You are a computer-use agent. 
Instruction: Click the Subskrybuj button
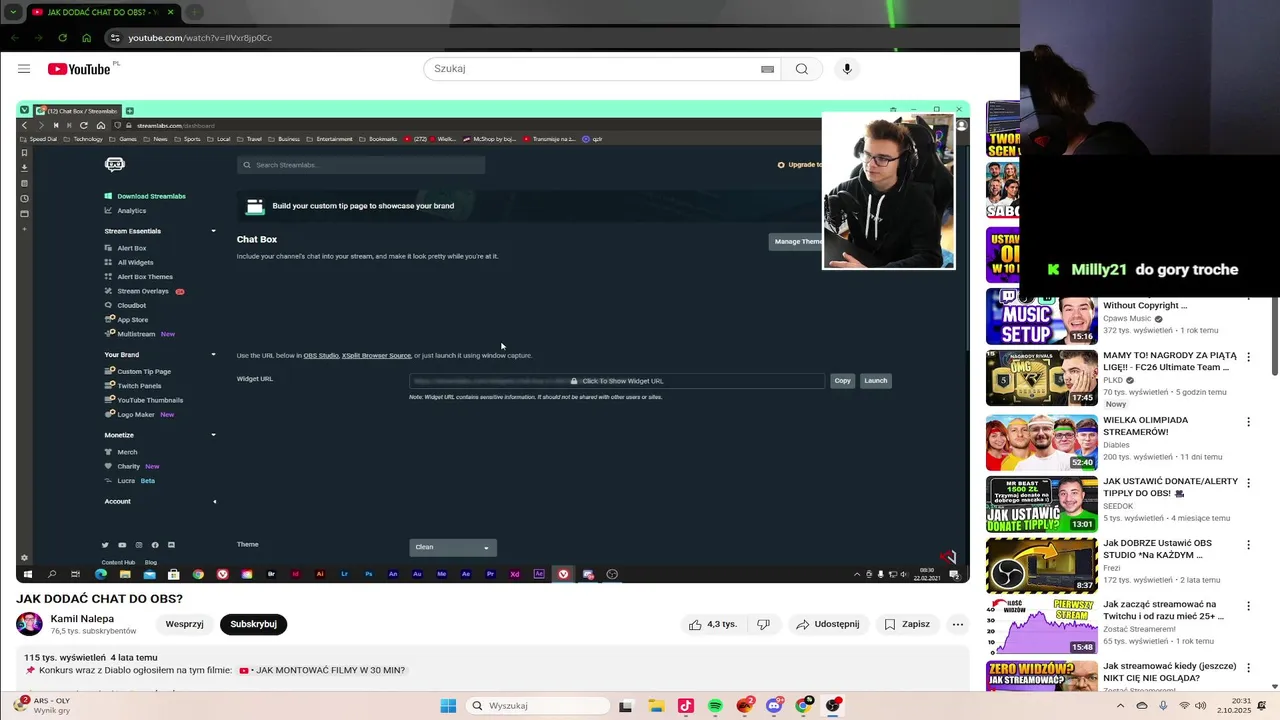254,624
